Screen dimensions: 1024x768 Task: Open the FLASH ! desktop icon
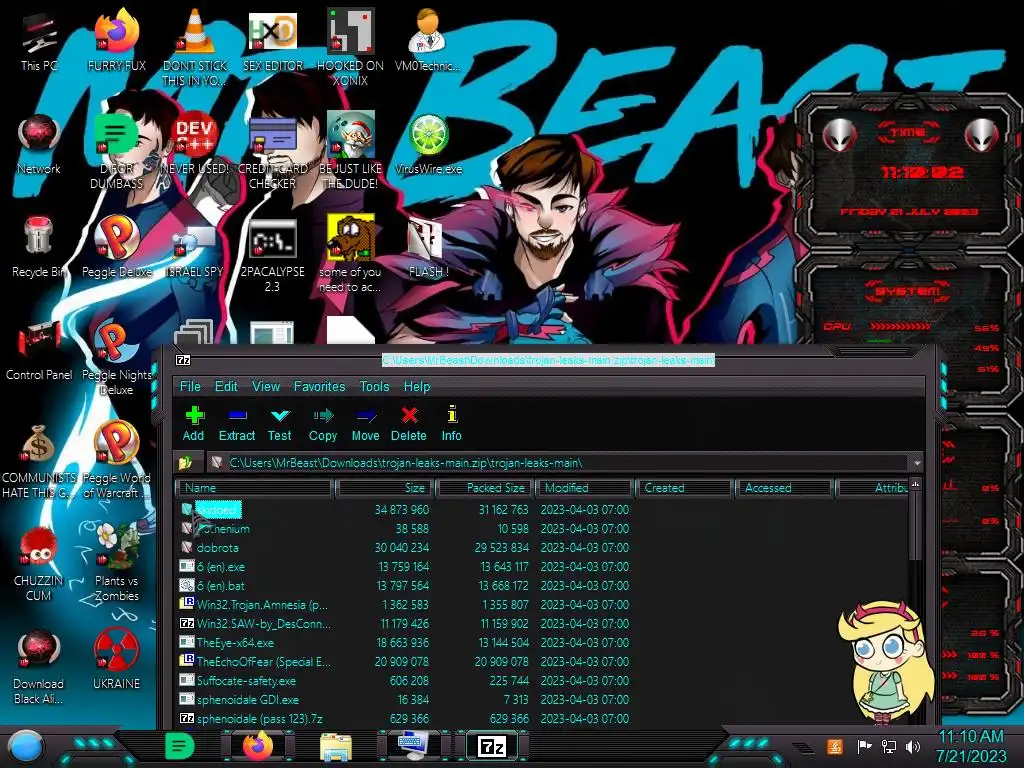428,247
